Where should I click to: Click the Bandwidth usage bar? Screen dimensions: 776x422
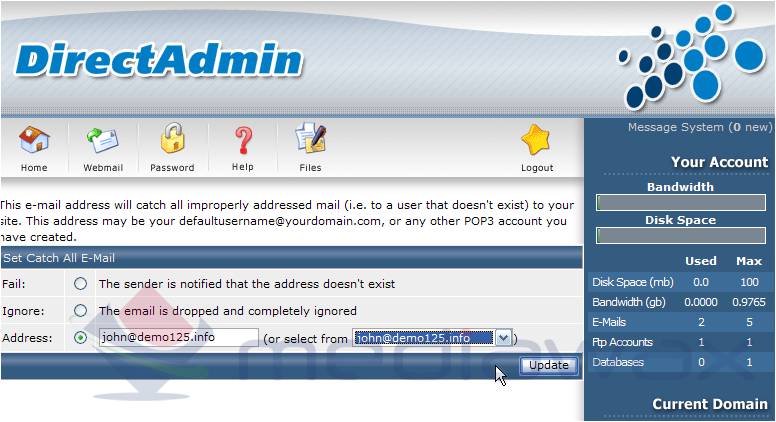tap(680, 203)
